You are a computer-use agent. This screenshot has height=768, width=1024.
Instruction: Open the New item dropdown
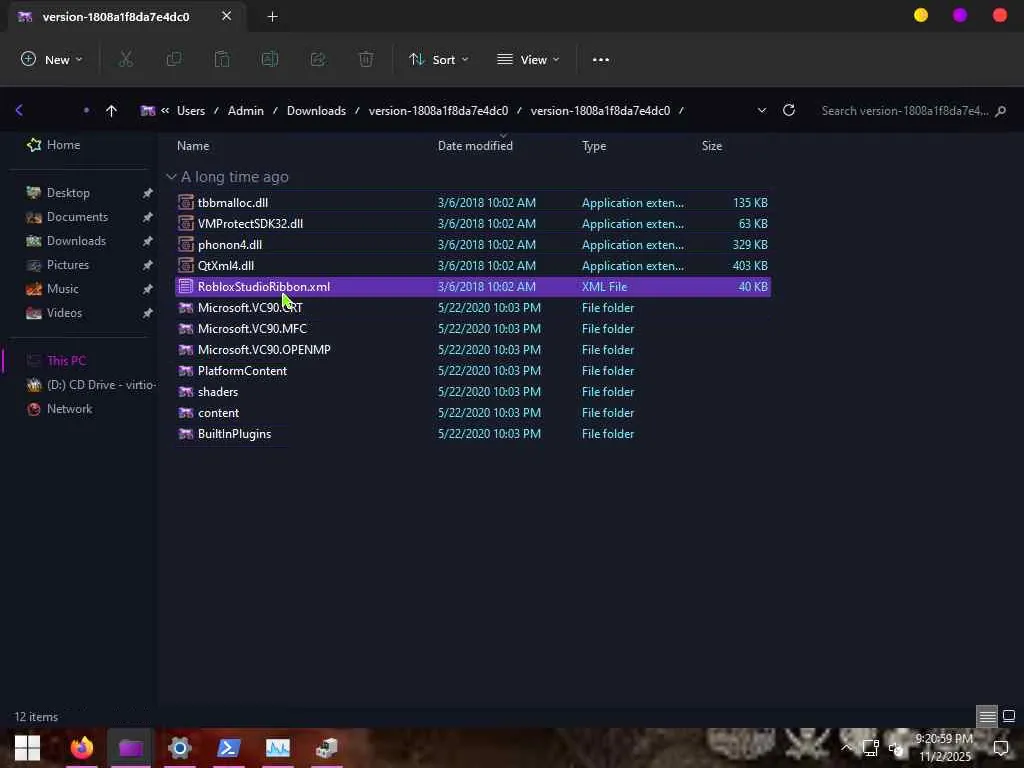point(51,59)
